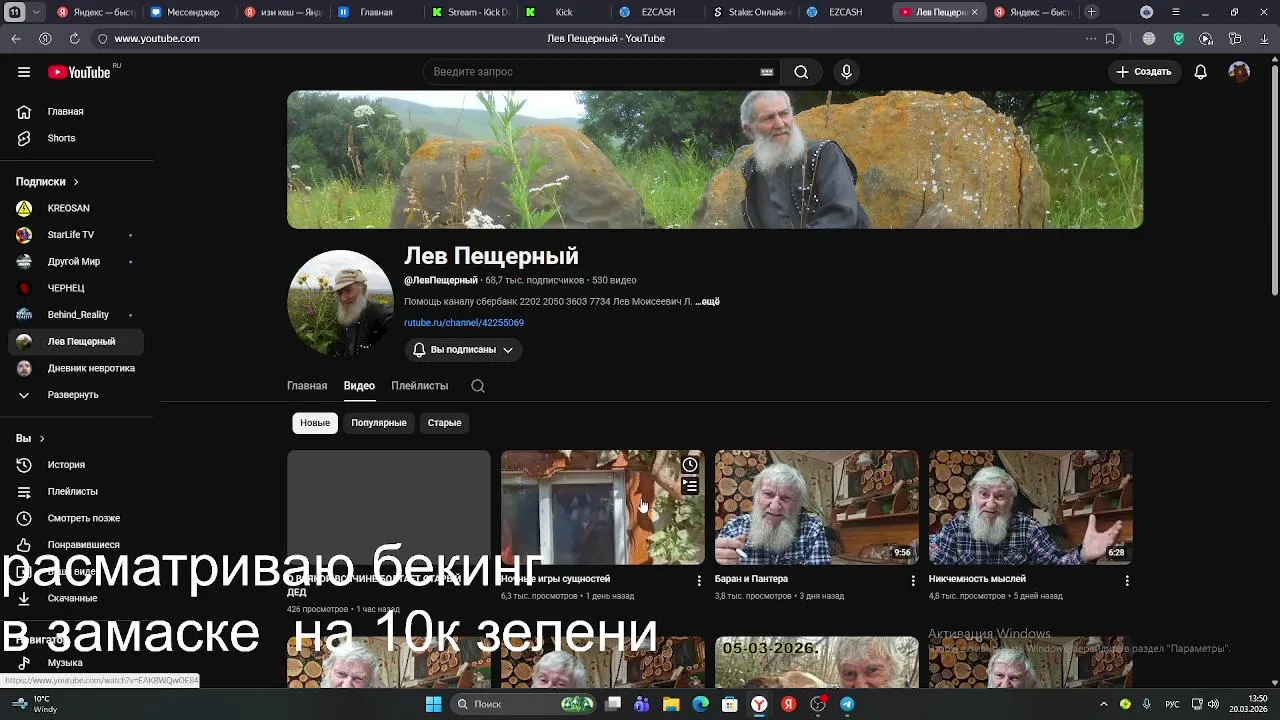Image resolution: width=1280 pixels, height=720 pixels.
Task: Open the notifications bell in header
Action: (x=1201, y=72)
